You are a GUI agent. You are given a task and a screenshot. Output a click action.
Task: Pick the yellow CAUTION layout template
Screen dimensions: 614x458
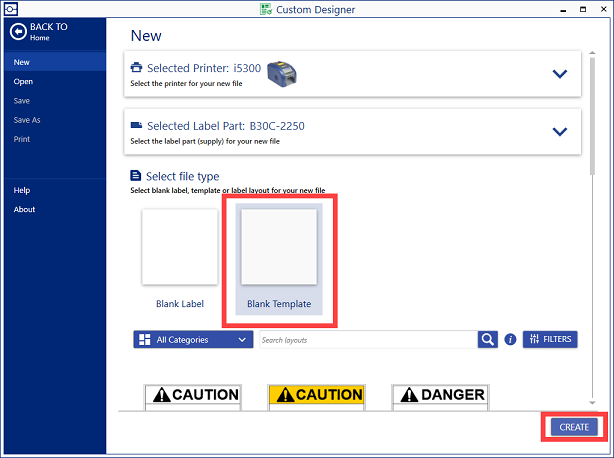click(316, 395)
